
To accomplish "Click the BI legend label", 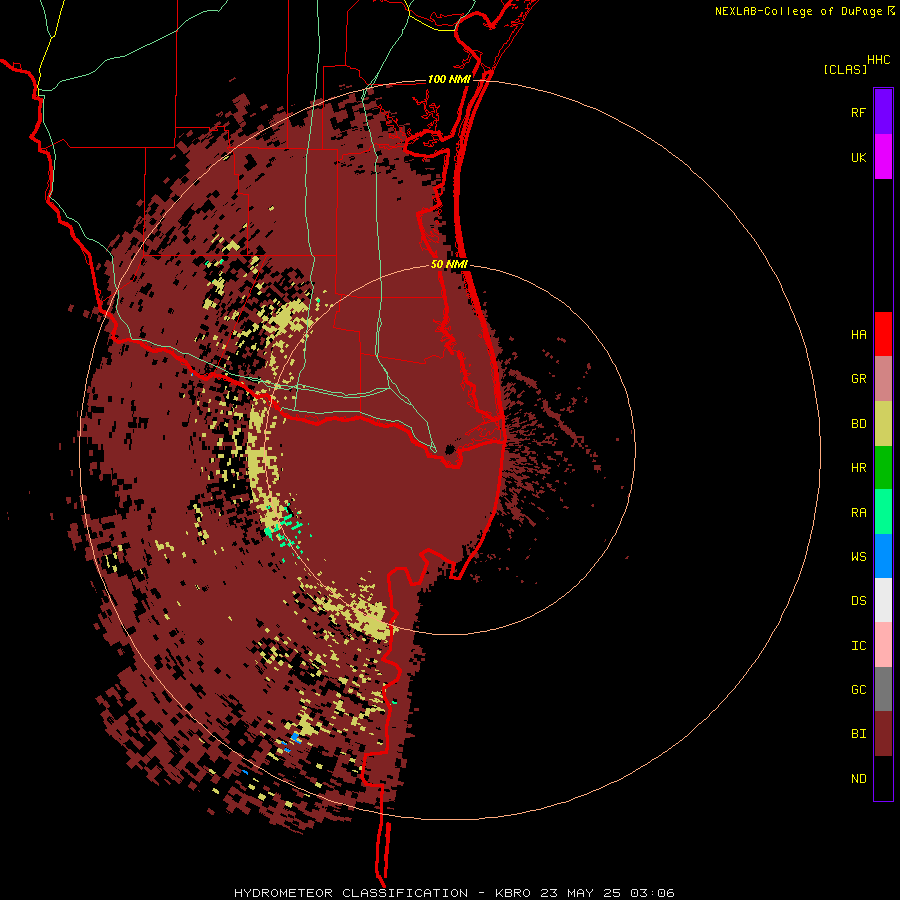I will [858, 734].
